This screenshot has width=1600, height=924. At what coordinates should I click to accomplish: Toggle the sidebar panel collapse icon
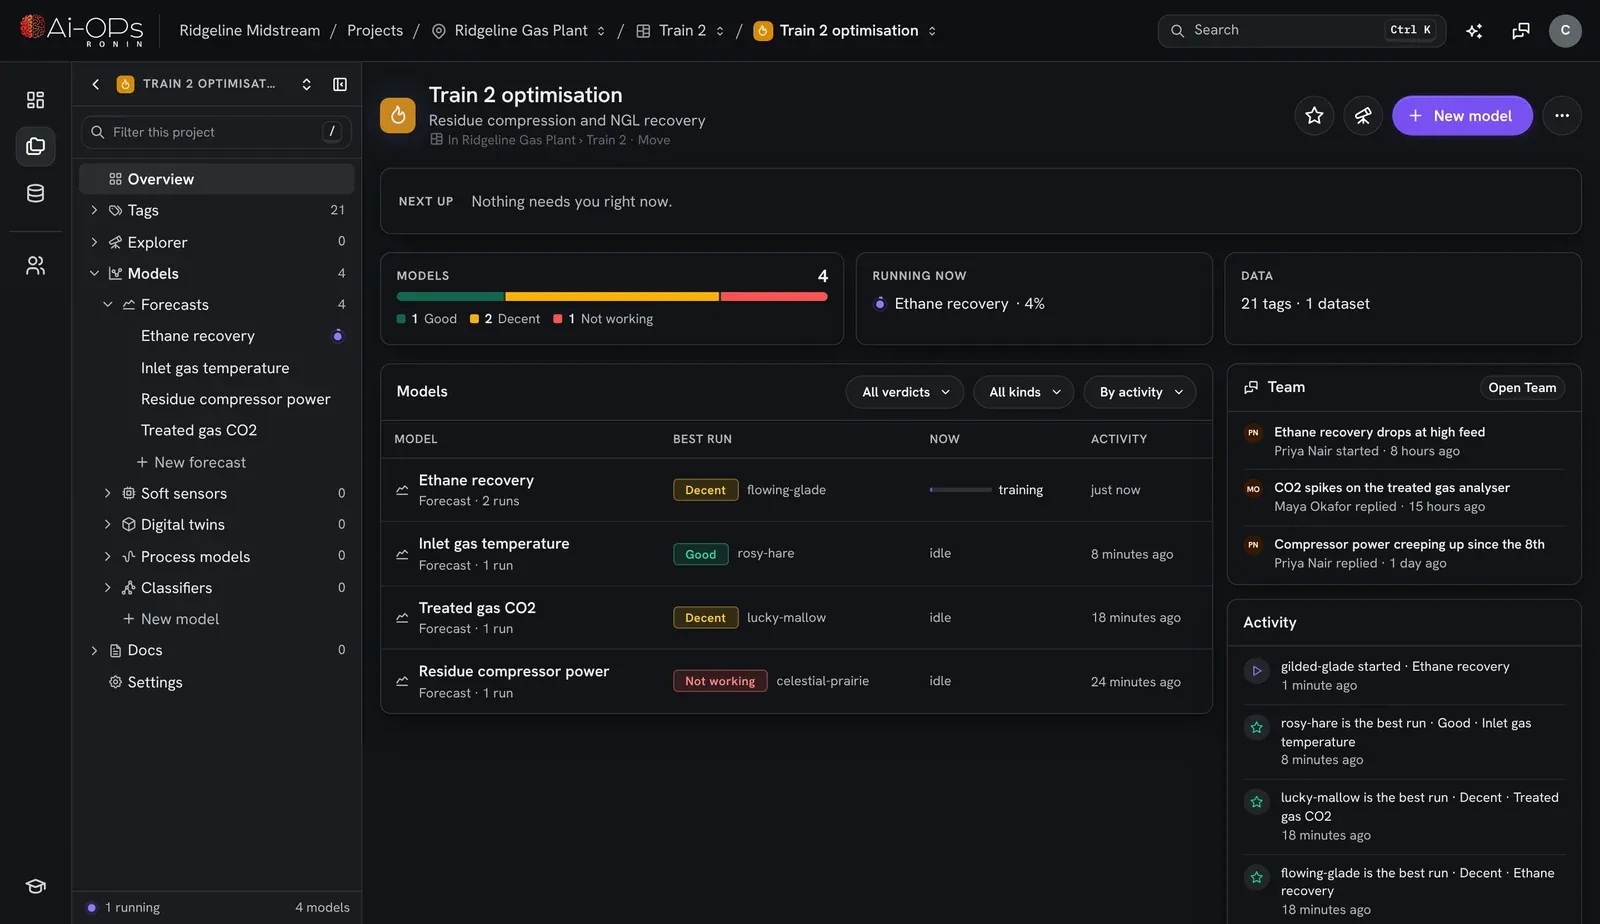tap(340, 84)
